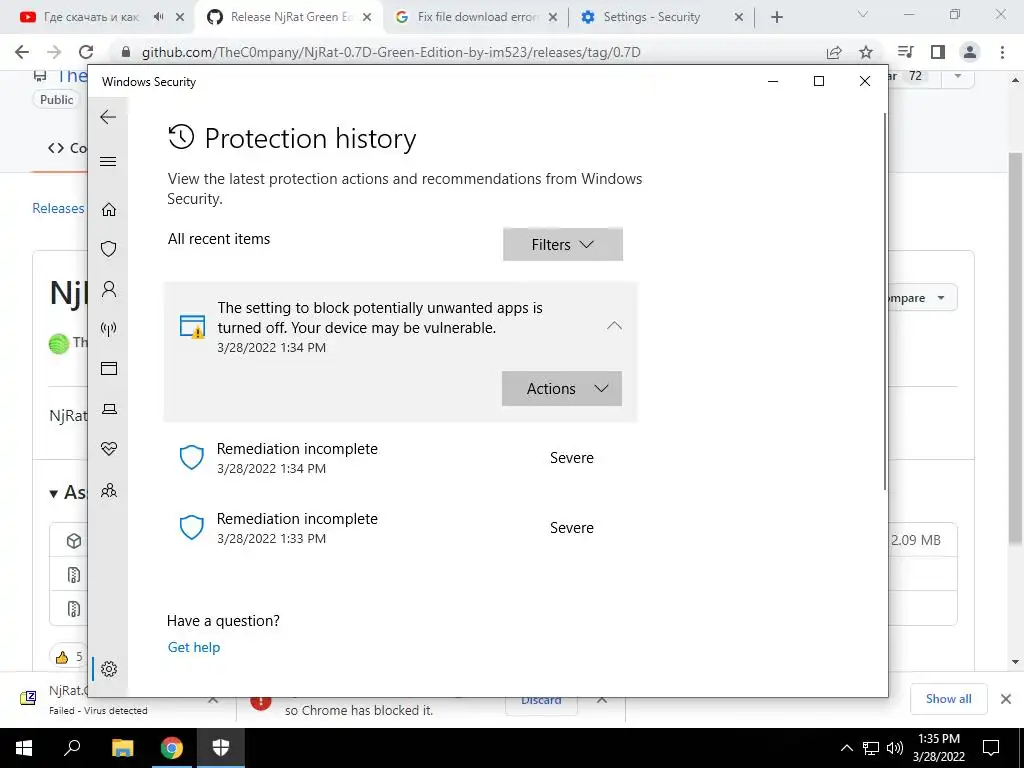Open Account protection person icon
Screen dimensions: 1024x768
coord(108,289)
